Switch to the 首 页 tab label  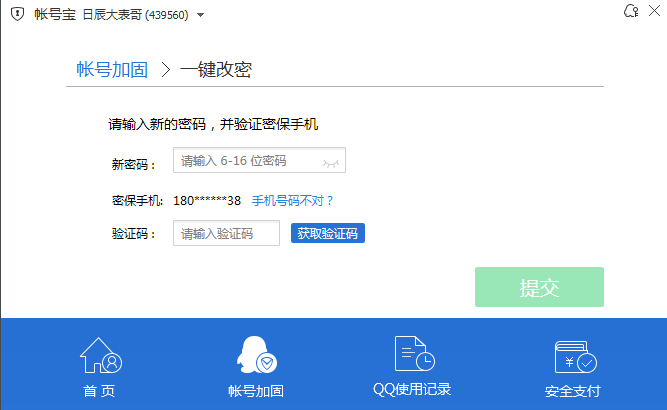tap(100, 390)
